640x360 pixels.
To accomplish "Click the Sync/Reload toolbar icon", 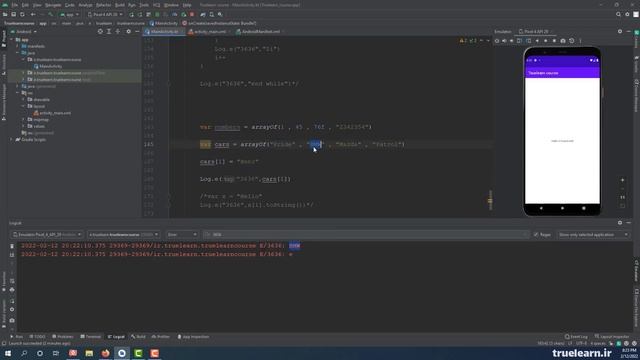I will pyautogui.click(x=22, y=14).
